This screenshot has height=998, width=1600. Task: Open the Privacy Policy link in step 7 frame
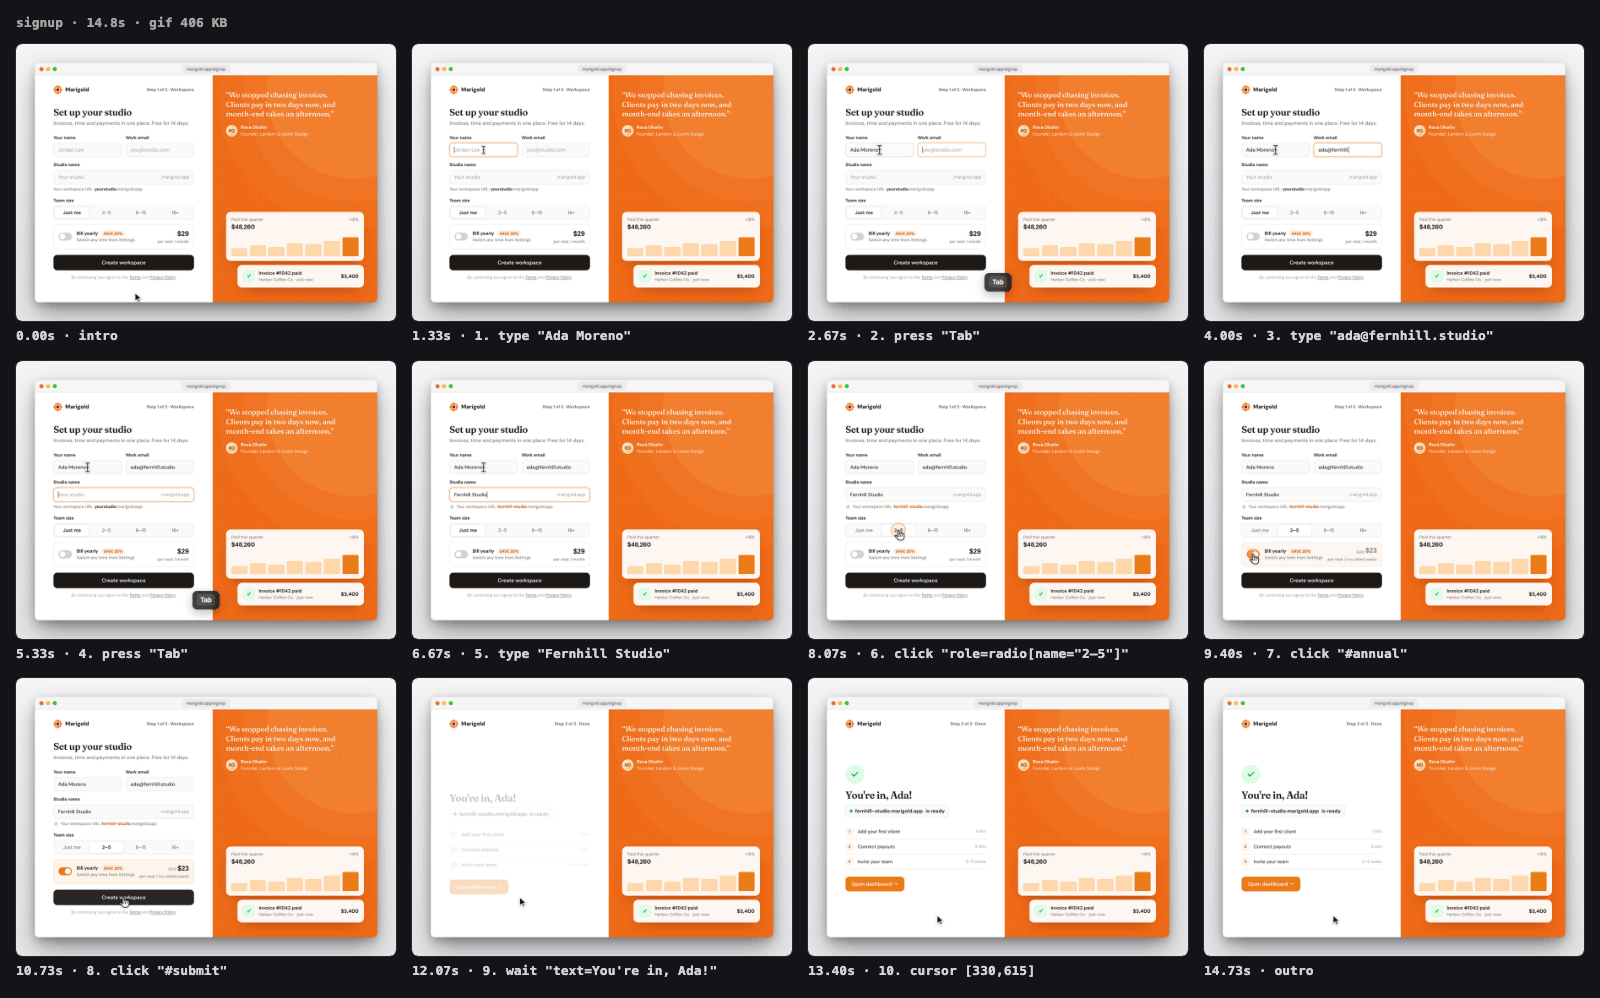[1351, 595]
